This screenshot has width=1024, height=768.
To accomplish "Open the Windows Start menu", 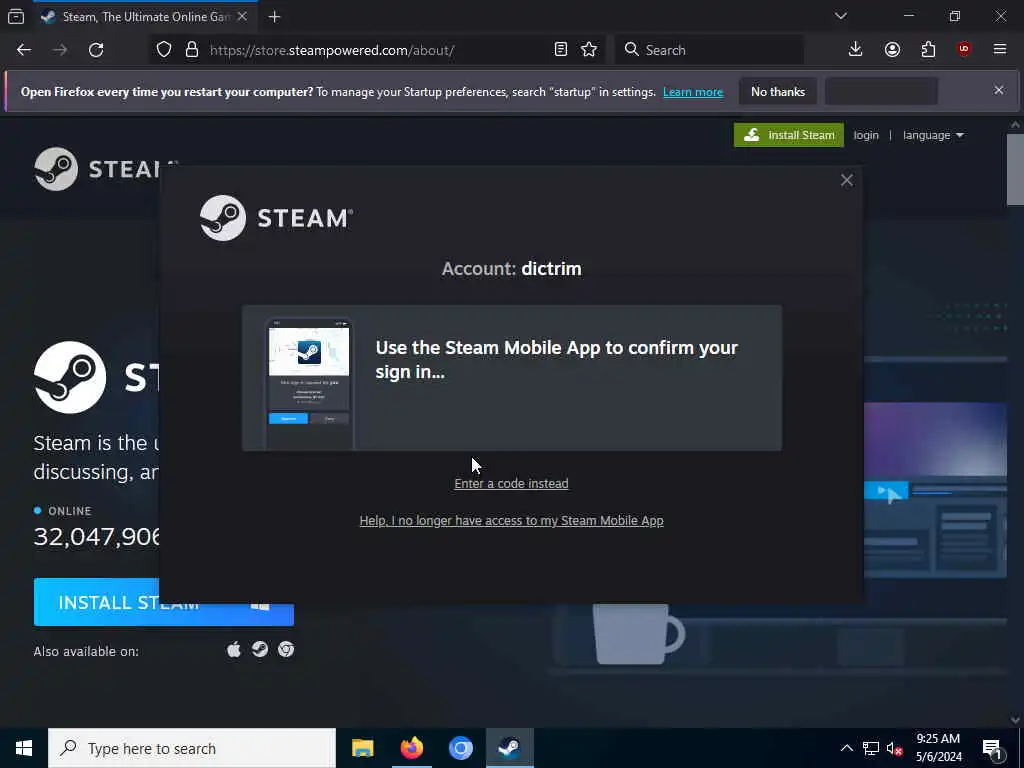I will (24, 748).
